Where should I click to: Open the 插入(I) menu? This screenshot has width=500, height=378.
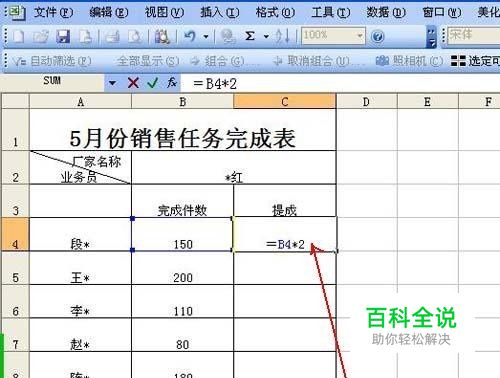[220, 12]
